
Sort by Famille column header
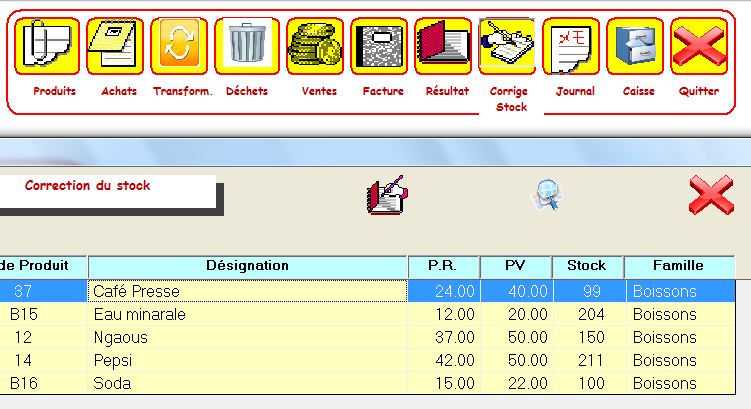[680, 266]
